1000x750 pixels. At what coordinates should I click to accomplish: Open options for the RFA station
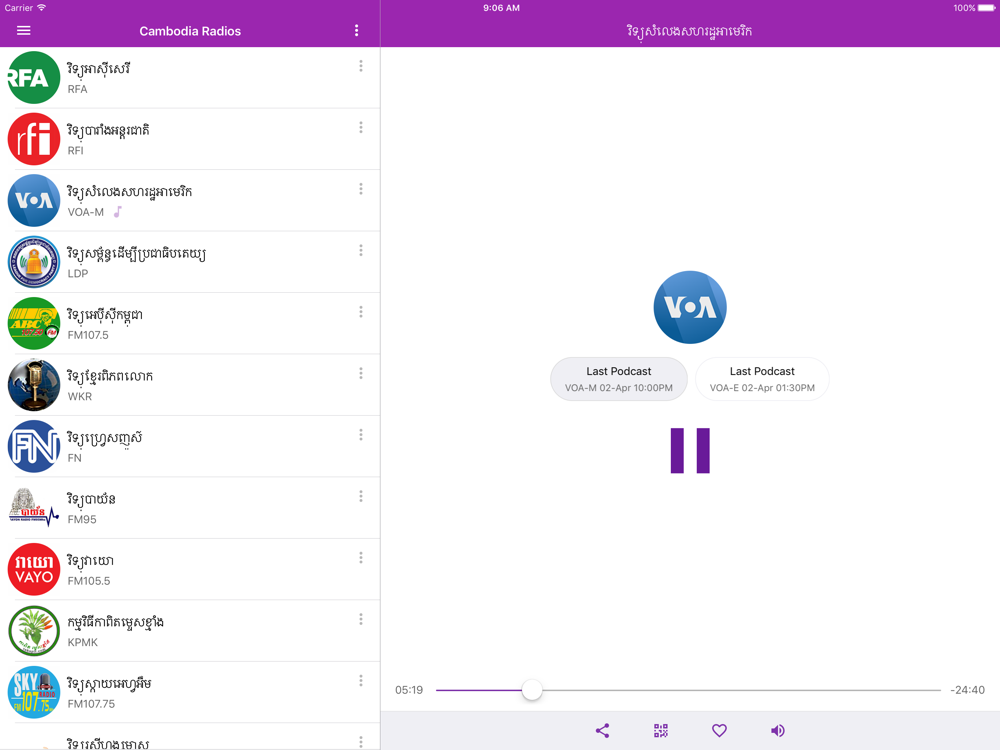tap(361, 66)
